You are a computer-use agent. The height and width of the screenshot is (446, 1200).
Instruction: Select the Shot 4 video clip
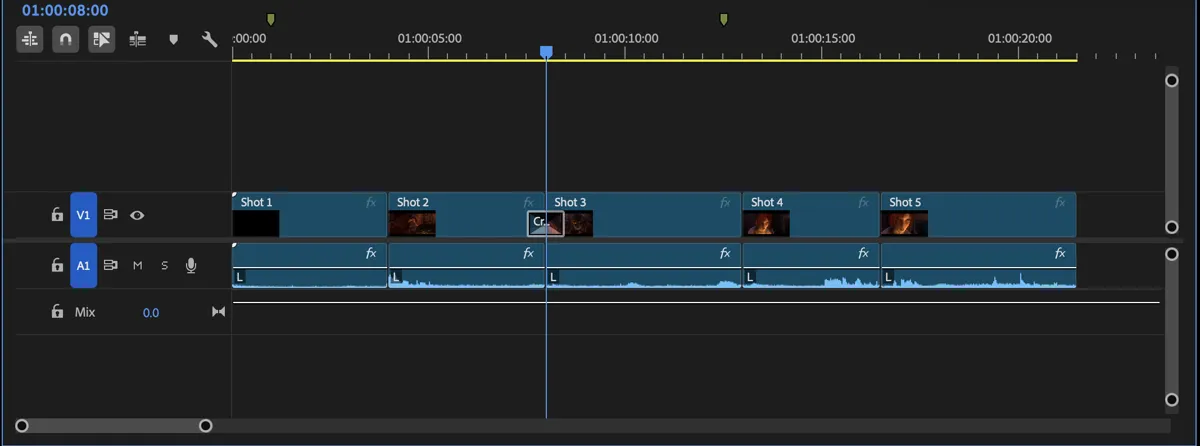(811, 215)
